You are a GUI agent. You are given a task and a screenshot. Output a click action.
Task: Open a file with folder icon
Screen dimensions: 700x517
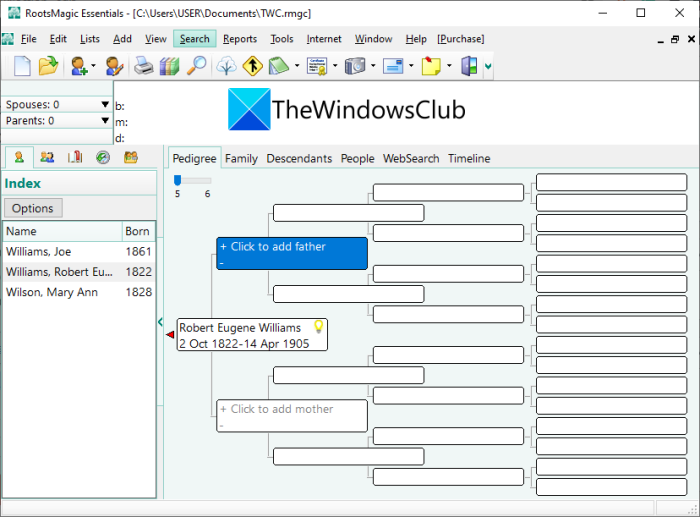tap(48, 66)
